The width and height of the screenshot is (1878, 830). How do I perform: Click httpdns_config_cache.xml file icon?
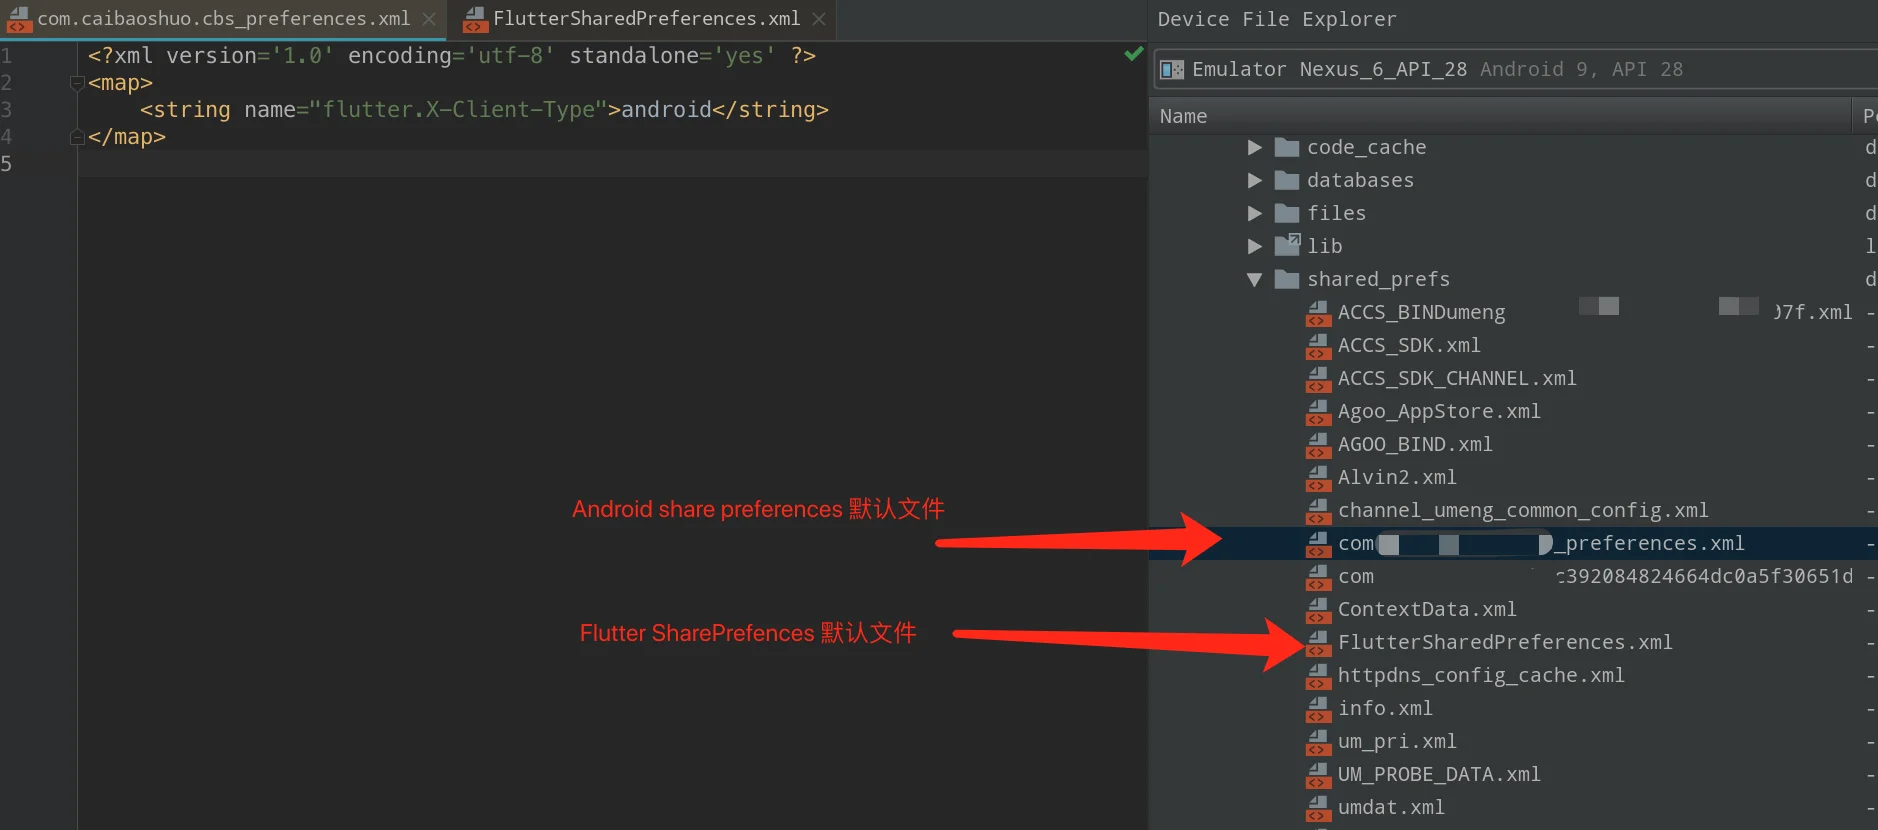click(1318, 676)
